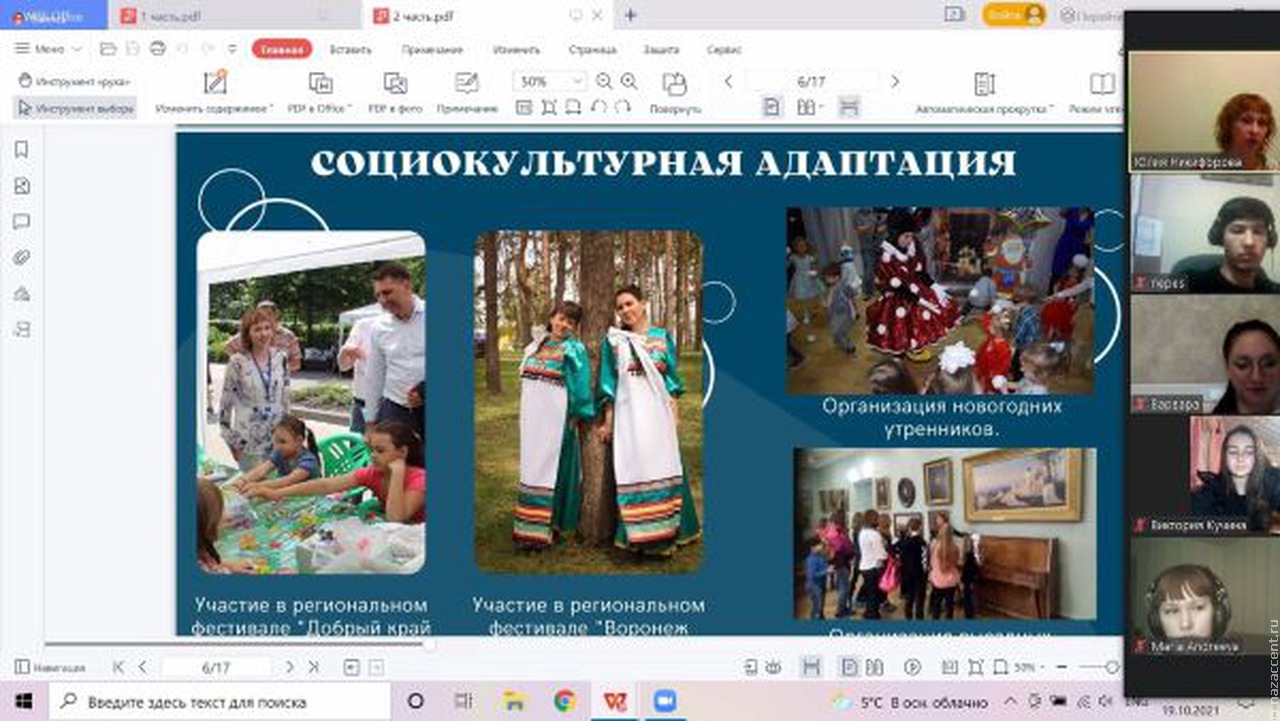
Task: Switch to the 1 часть.pdf document tab
Action: (234, 15)
